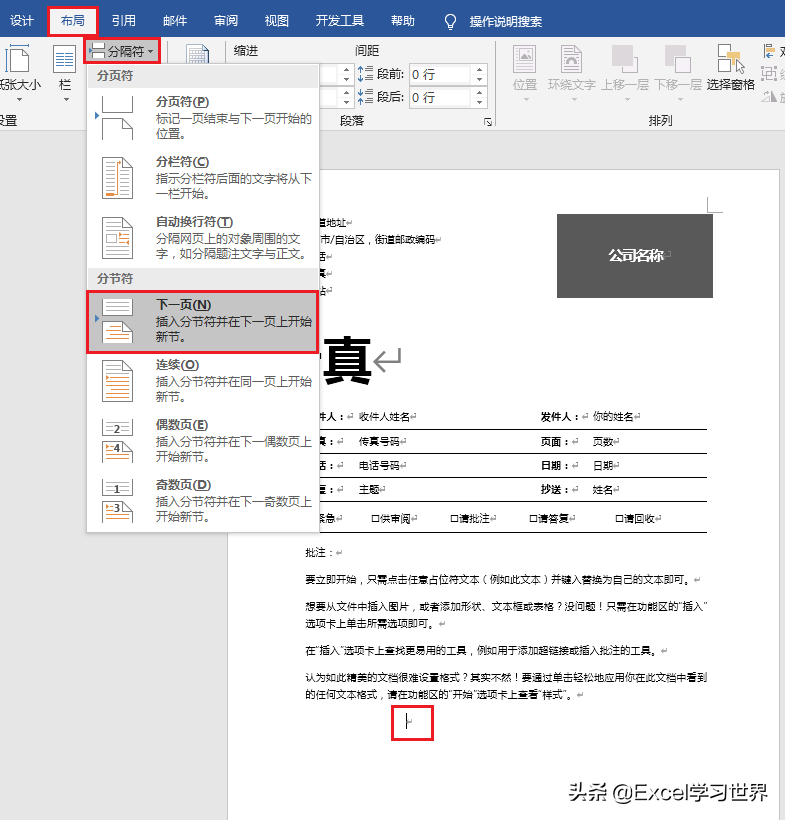The width and height of the screenshot is (785, 820).
Task: Decrease 段后 spacing with down arrow
Action: pos(479,102)
